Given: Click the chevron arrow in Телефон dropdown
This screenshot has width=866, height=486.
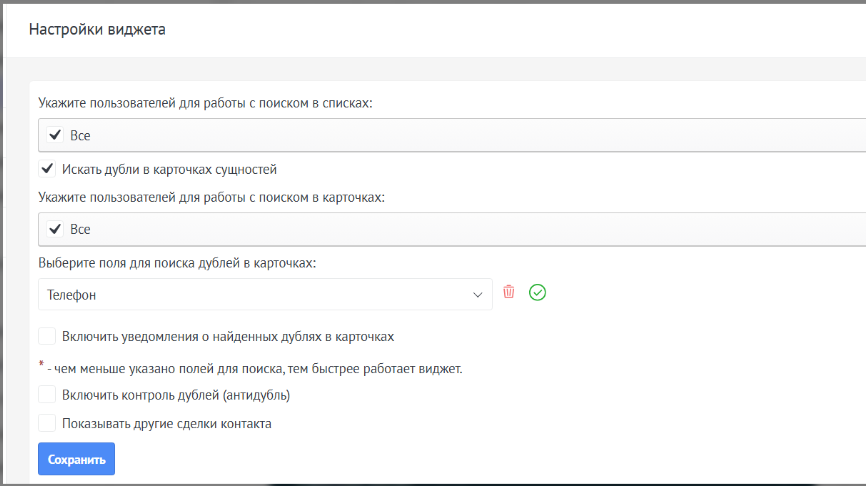Looking at the screenshot, I should click(477, 295).
